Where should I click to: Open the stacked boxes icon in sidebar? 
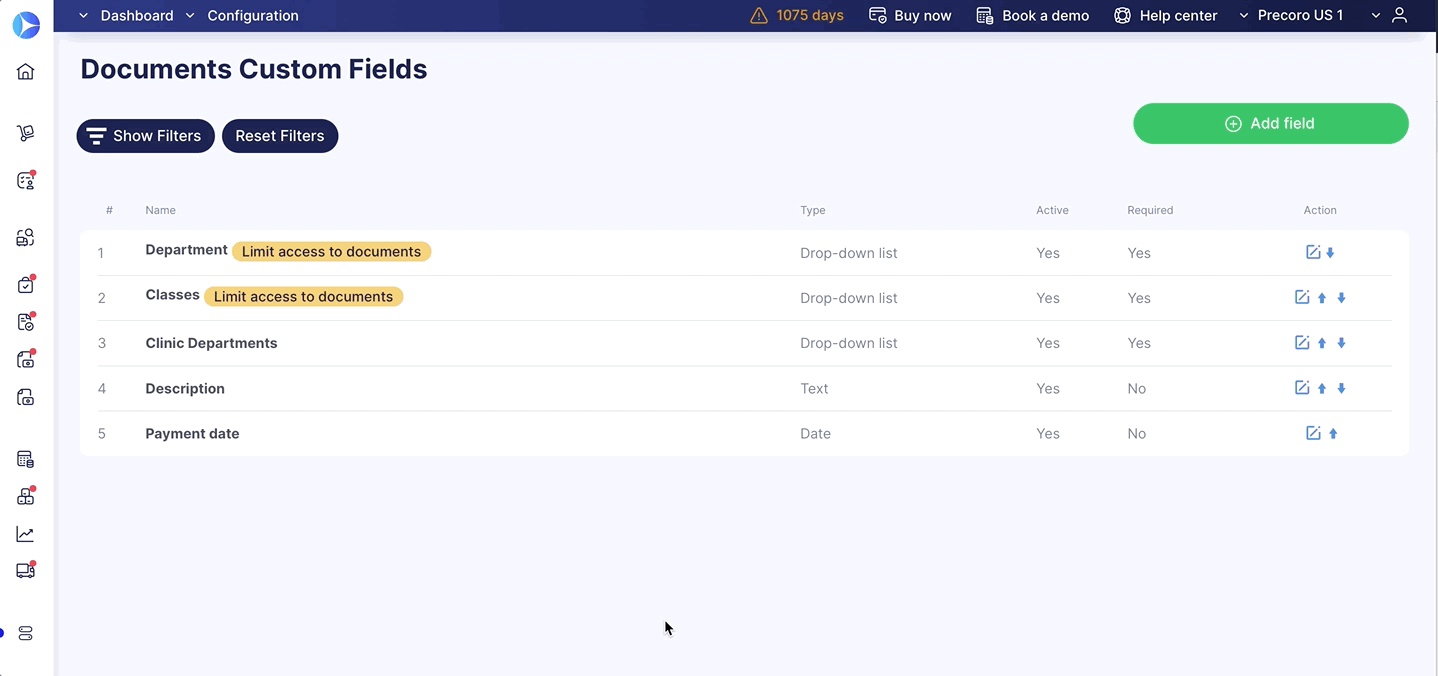pyautogui.click(x=26, y=496)
